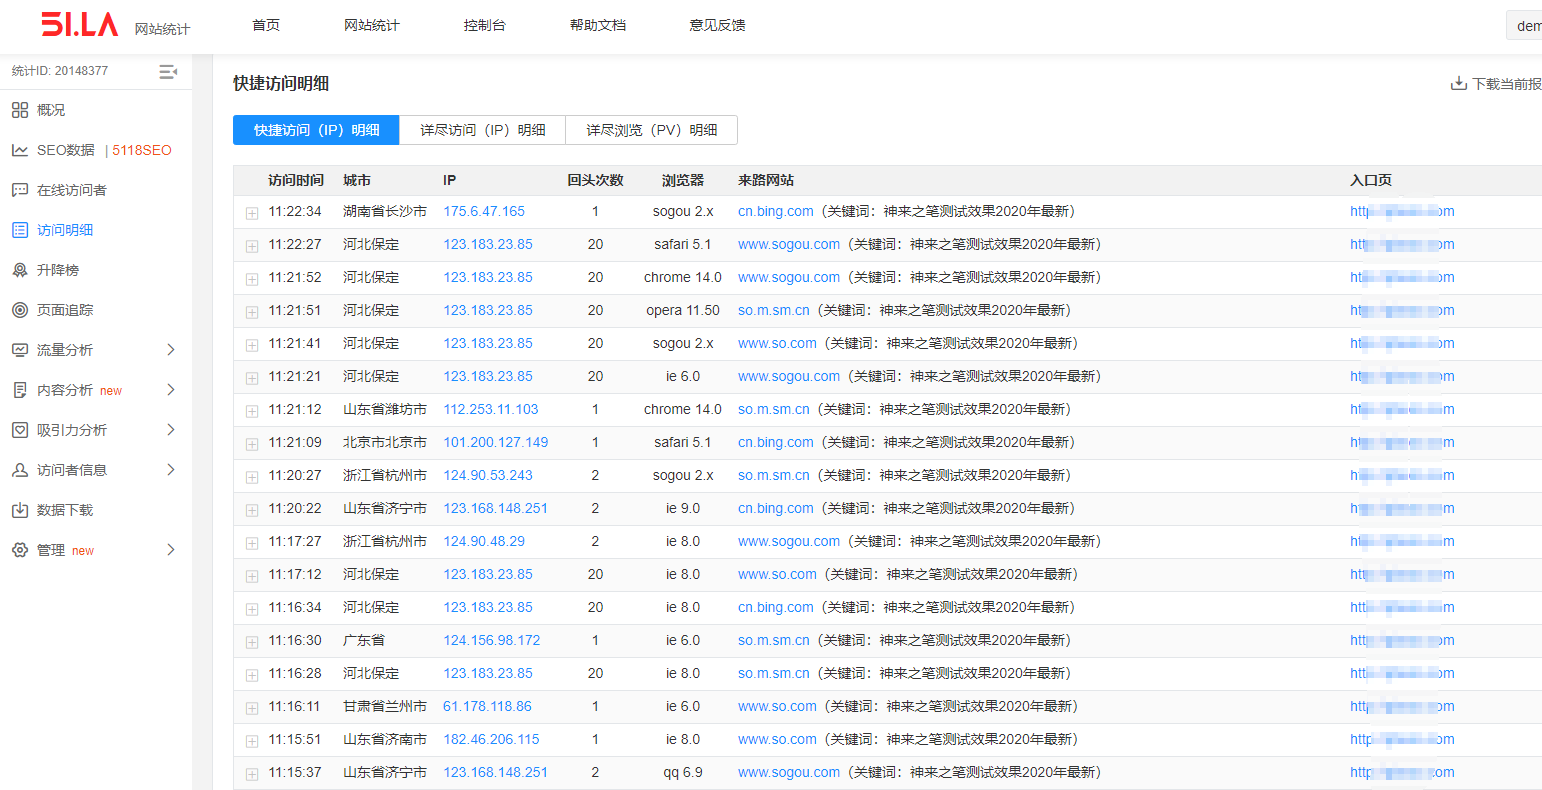This screenshot has height=790, width=1542.
Task: Expand the 11:22:34 row plus icon
Action: (x=251, y=211)
